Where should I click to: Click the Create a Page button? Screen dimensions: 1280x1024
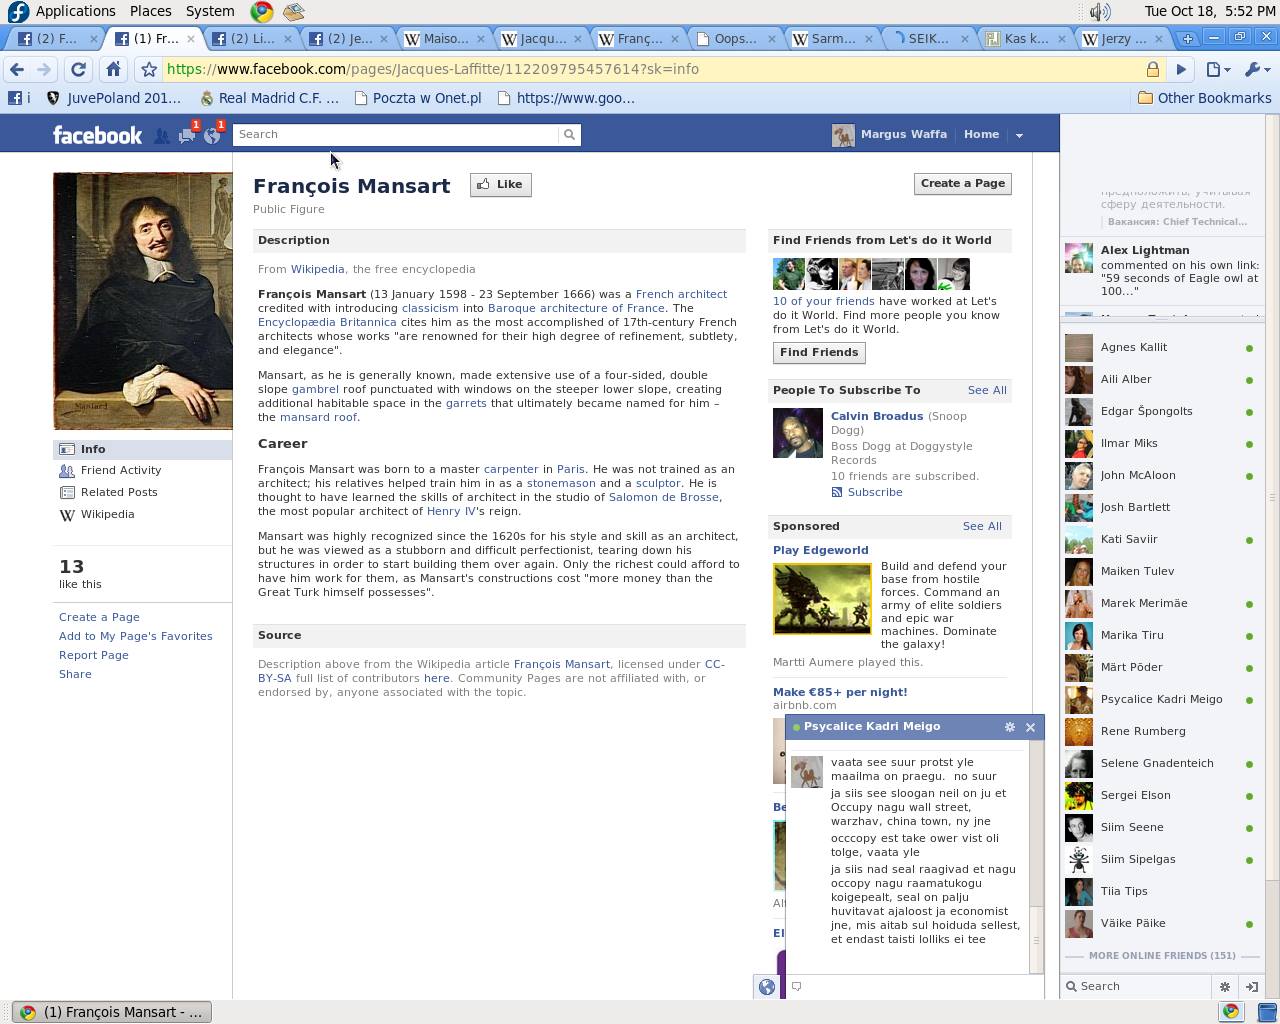pos(962,183)
